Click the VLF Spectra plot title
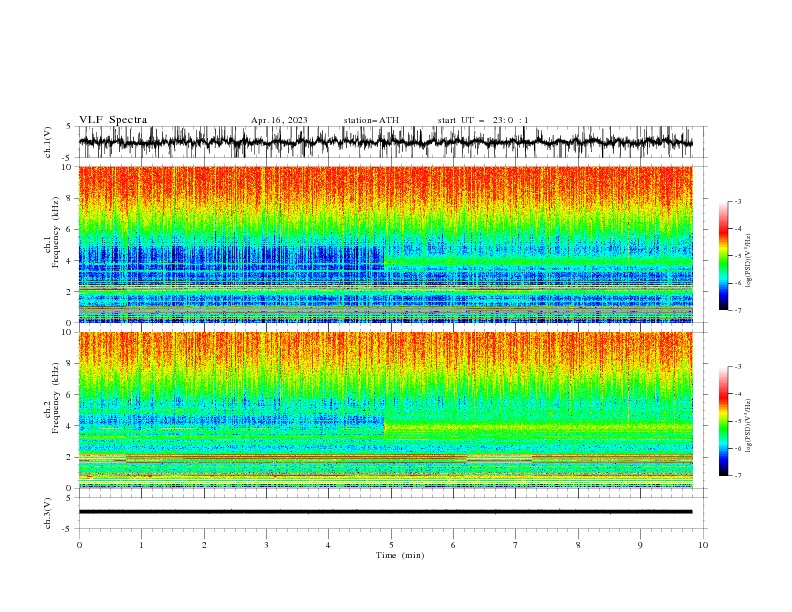Image resolution: width=792 pixels, height=612 pixels. point(113,120)
